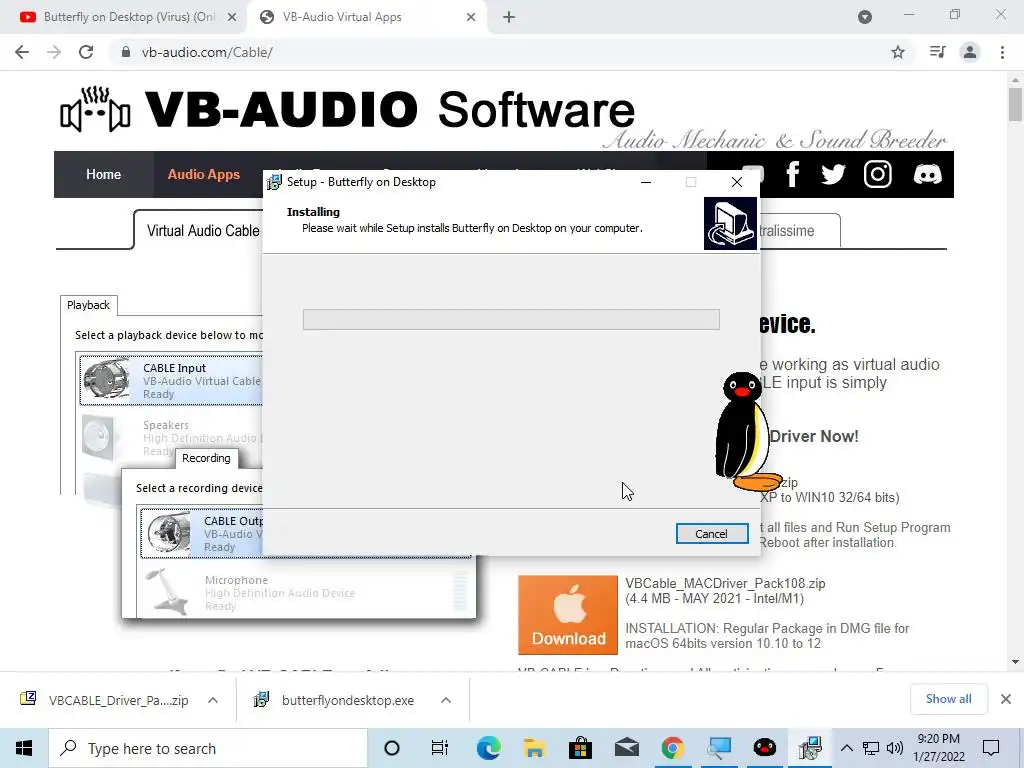The image size is (1024, 768).
Task: Select the Microphone High Definition Audio device
Action: [306, 592]
